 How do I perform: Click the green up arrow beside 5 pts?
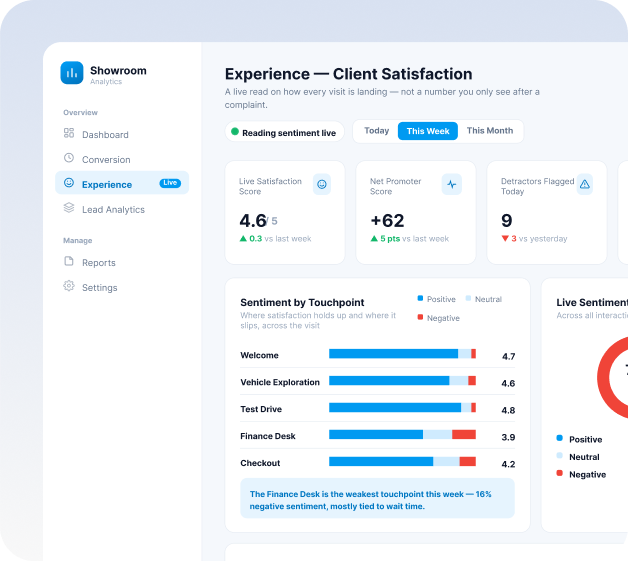pyautogui.click(x=374, y=239)
